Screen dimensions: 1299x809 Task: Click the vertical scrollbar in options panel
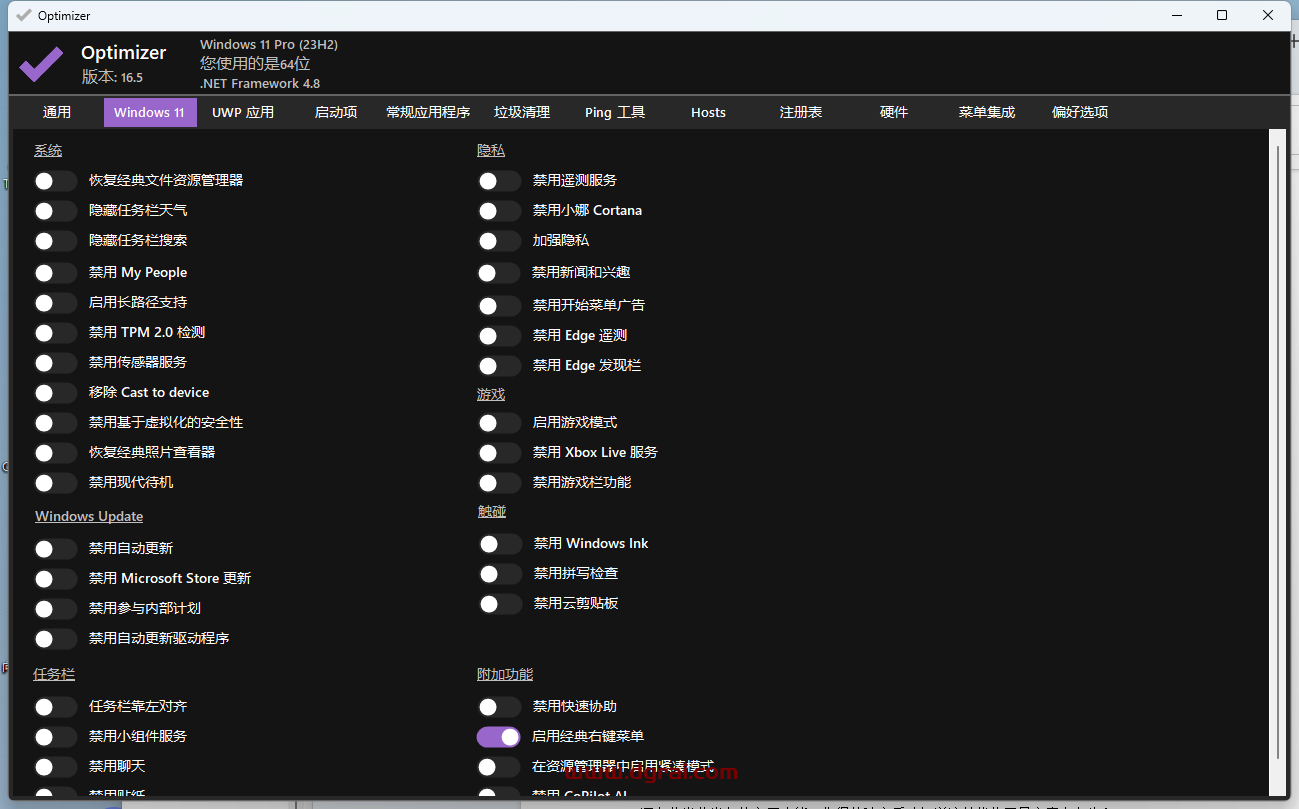(1276, 450)
